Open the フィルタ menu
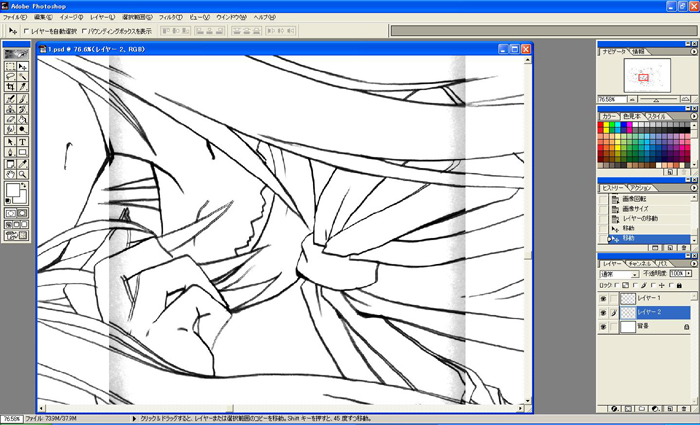Image resolution: width=700 pixels, height=425 pixels. tap(170, 17)
